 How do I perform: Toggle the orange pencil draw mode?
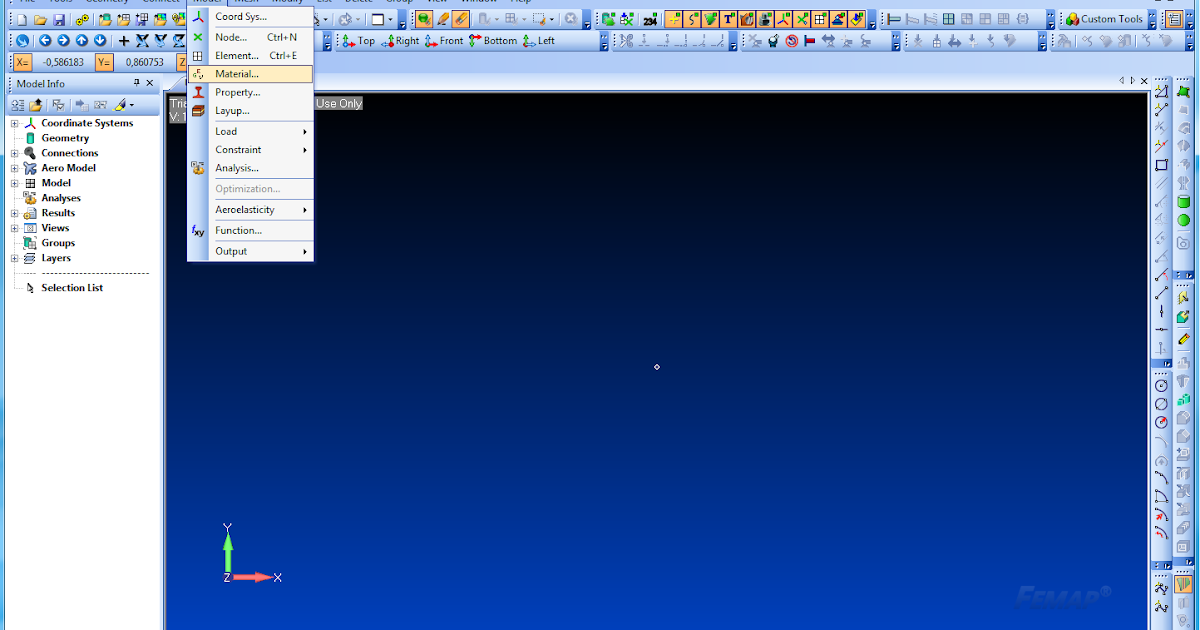(443, 18)
